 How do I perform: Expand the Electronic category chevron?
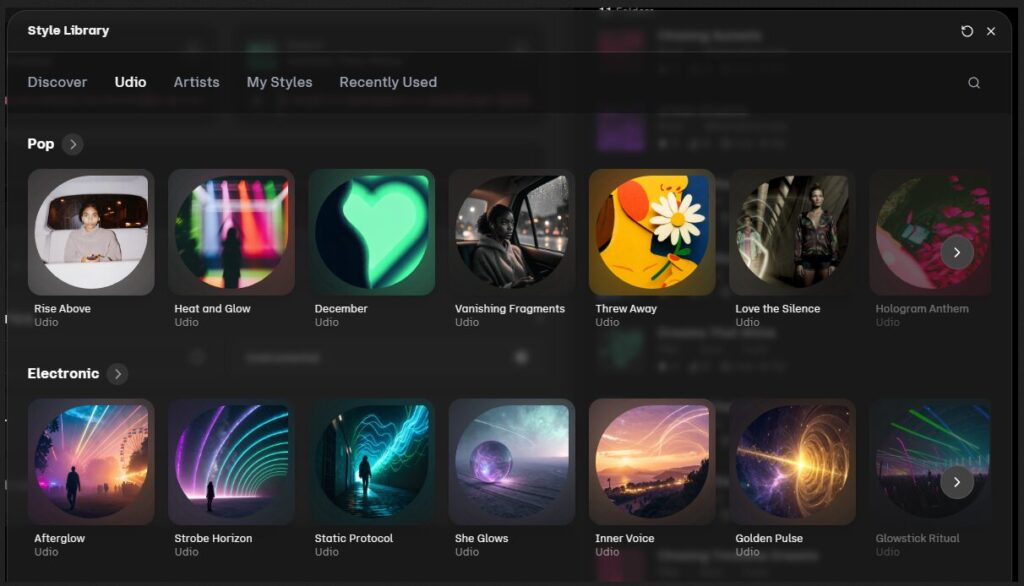[x=118, y=374]
